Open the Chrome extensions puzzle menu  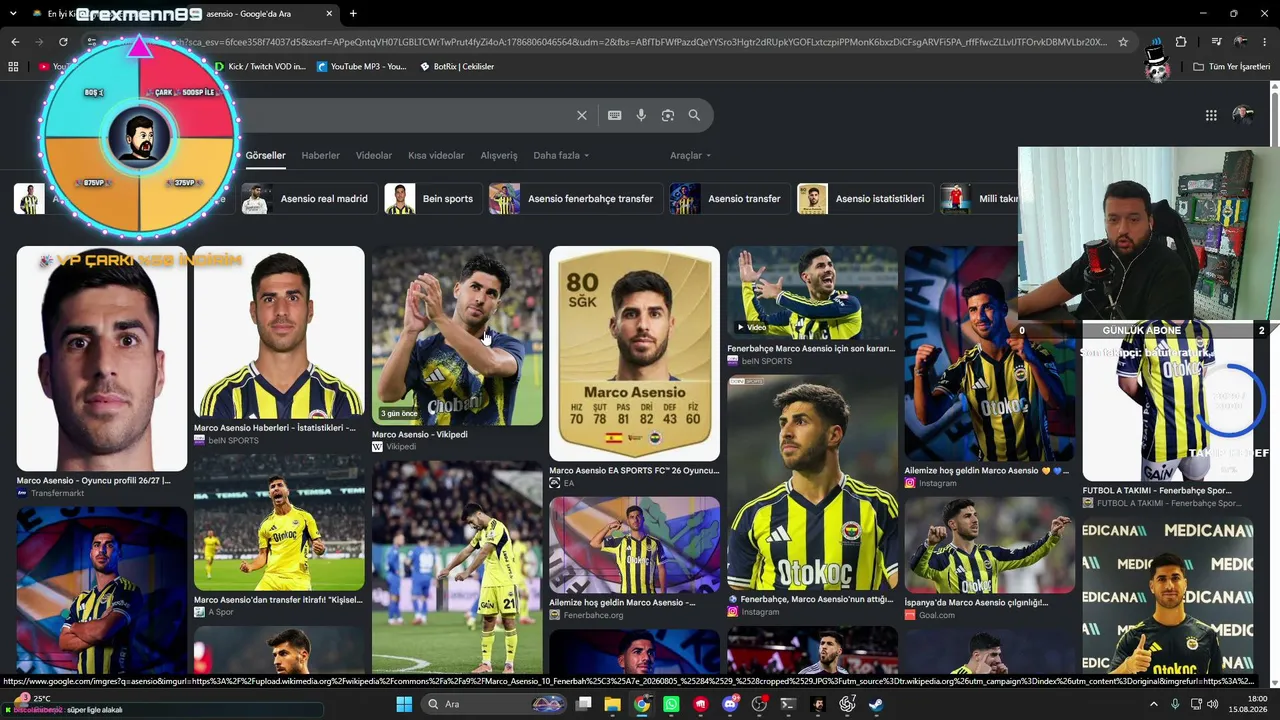1181,42
